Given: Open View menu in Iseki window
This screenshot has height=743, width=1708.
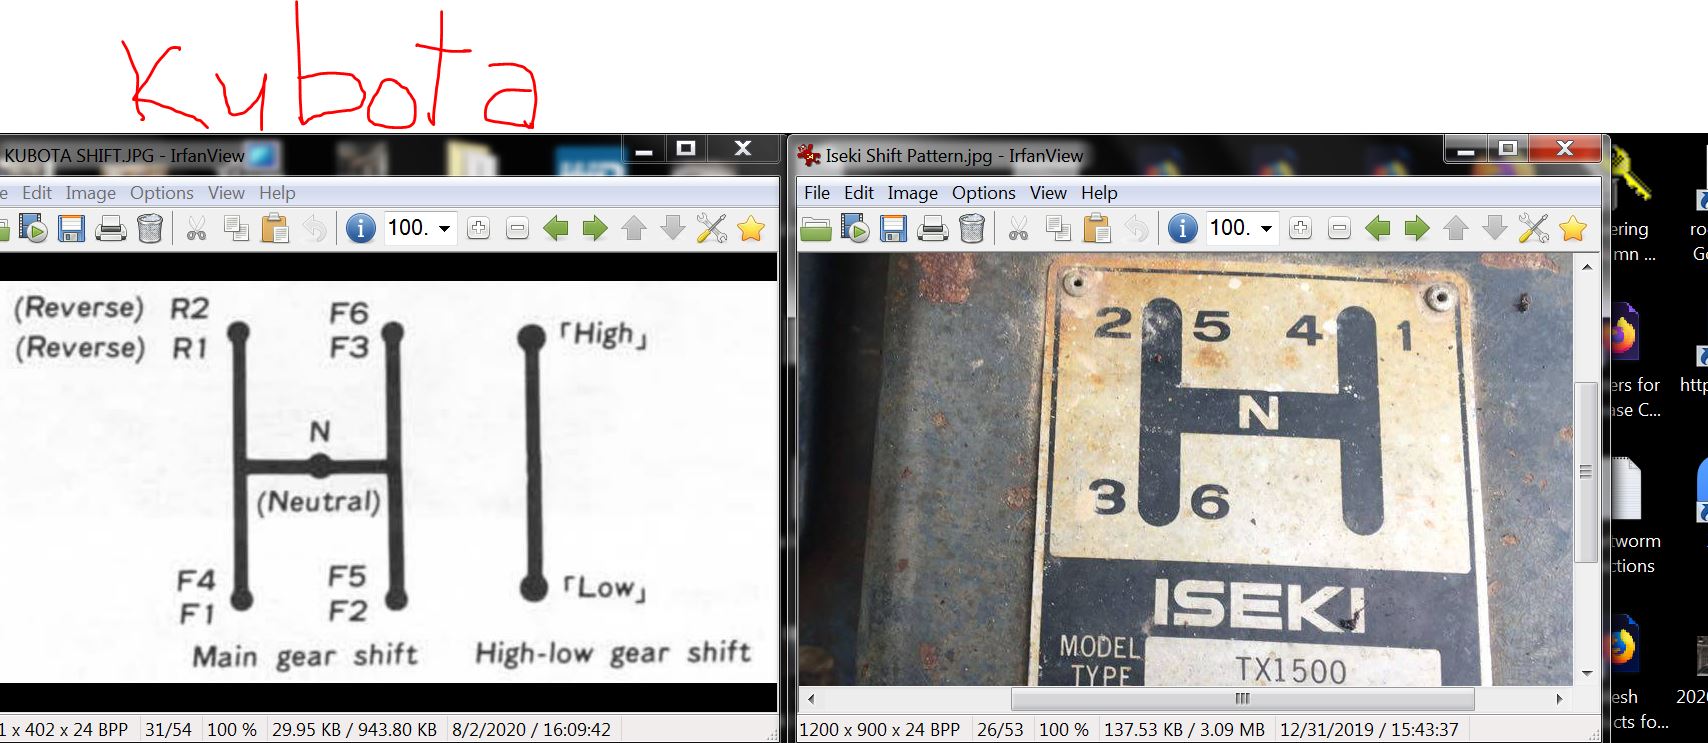Looking at the screenshot, I should click(x=1048, y=193).
